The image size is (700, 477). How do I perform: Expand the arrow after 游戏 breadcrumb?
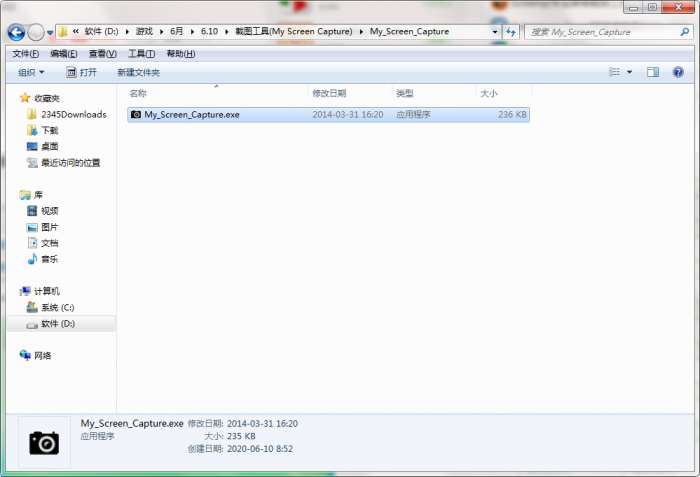click(161, 32)
